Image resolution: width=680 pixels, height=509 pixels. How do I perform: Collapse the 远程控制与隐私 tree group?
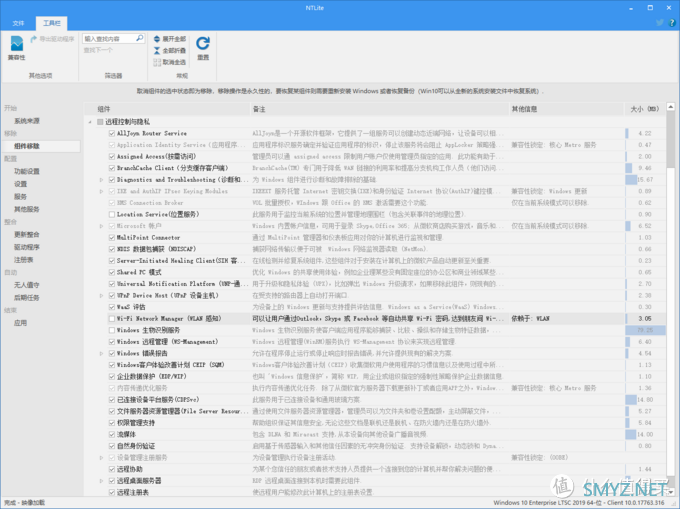(x=90, y=122)
